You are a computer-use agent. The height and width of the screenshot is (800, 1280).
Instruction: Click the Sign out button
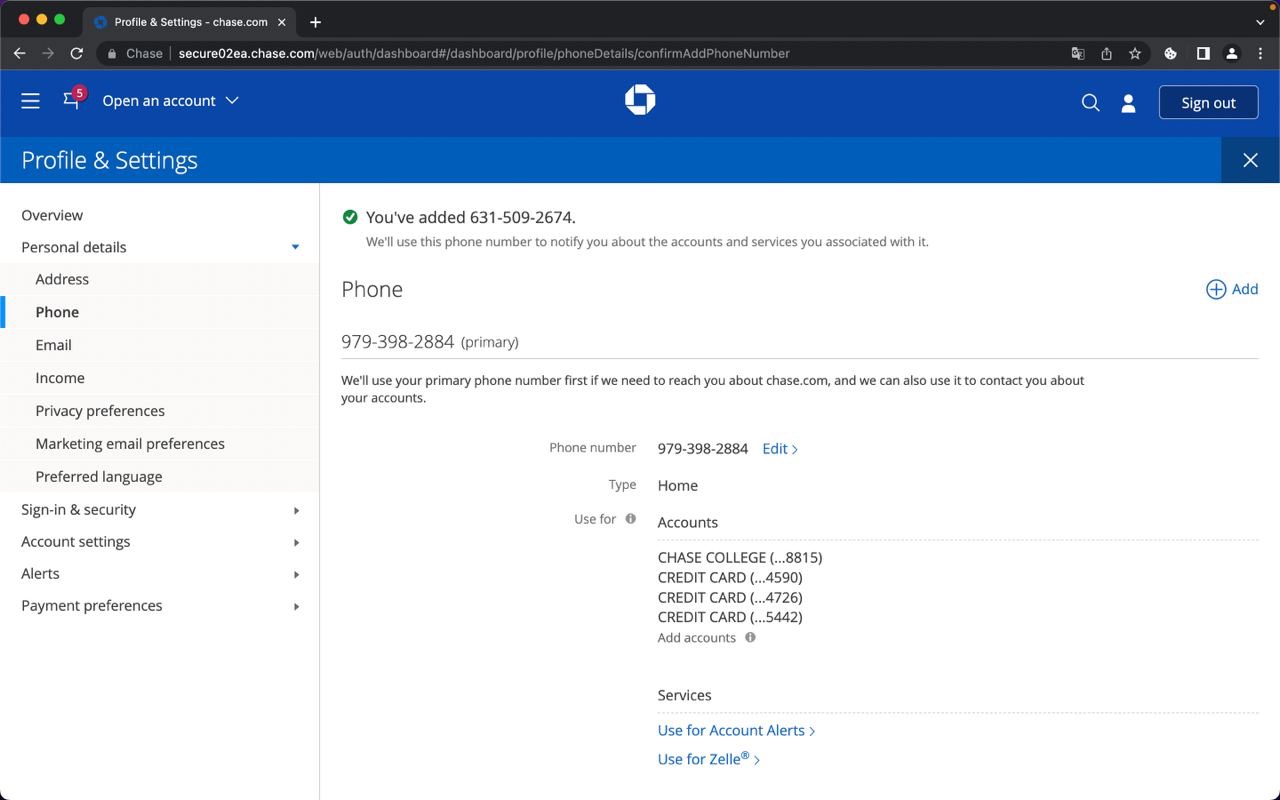(x=1208, y=103)
